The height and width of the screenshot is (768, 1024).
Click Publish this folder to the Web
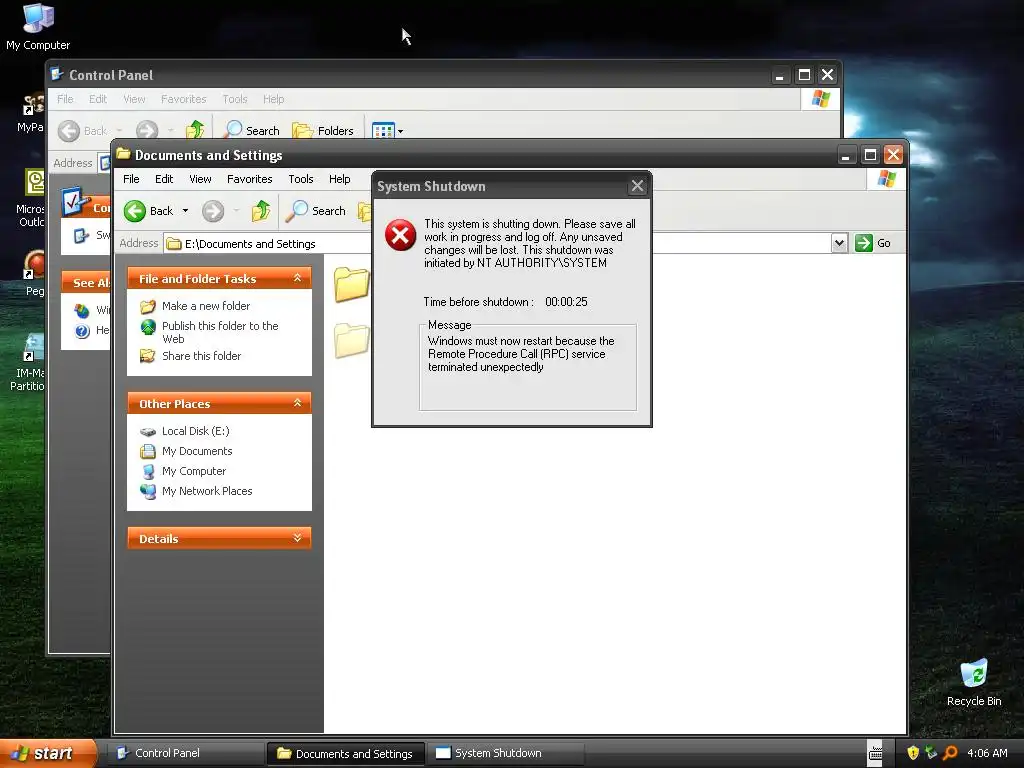(x=220, y=332)
